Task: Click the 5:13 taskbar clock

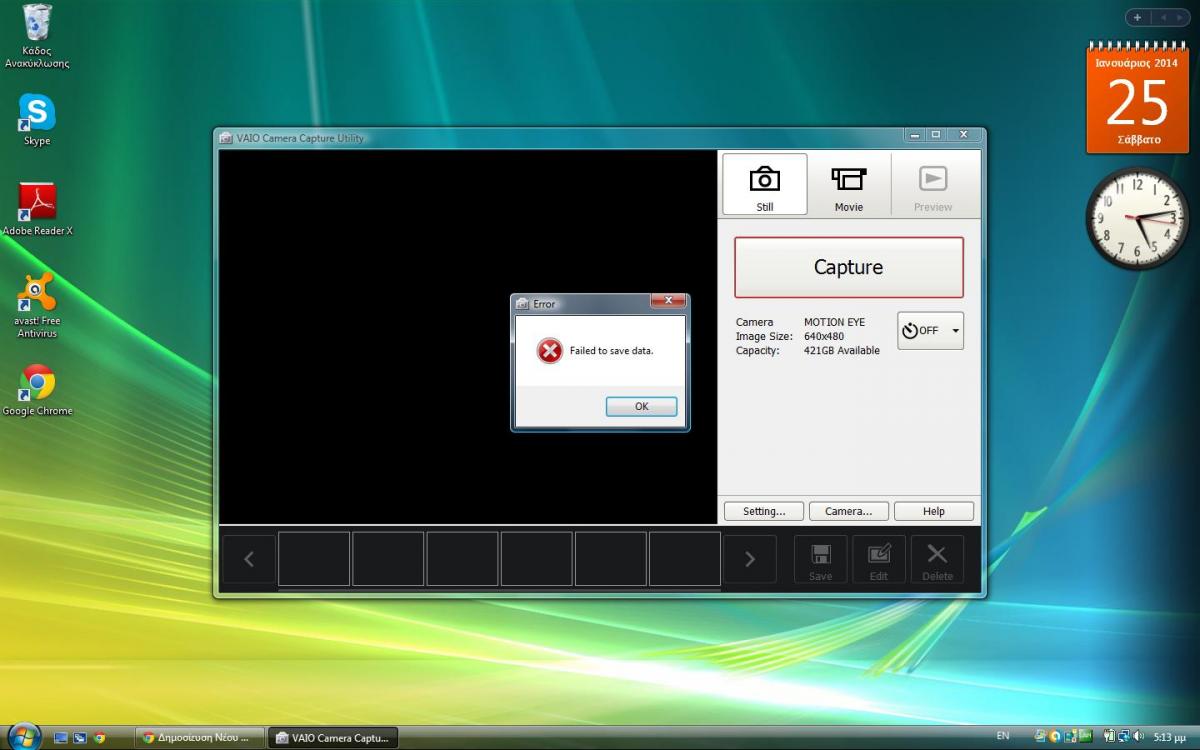Action: [x=1169, y=737]
